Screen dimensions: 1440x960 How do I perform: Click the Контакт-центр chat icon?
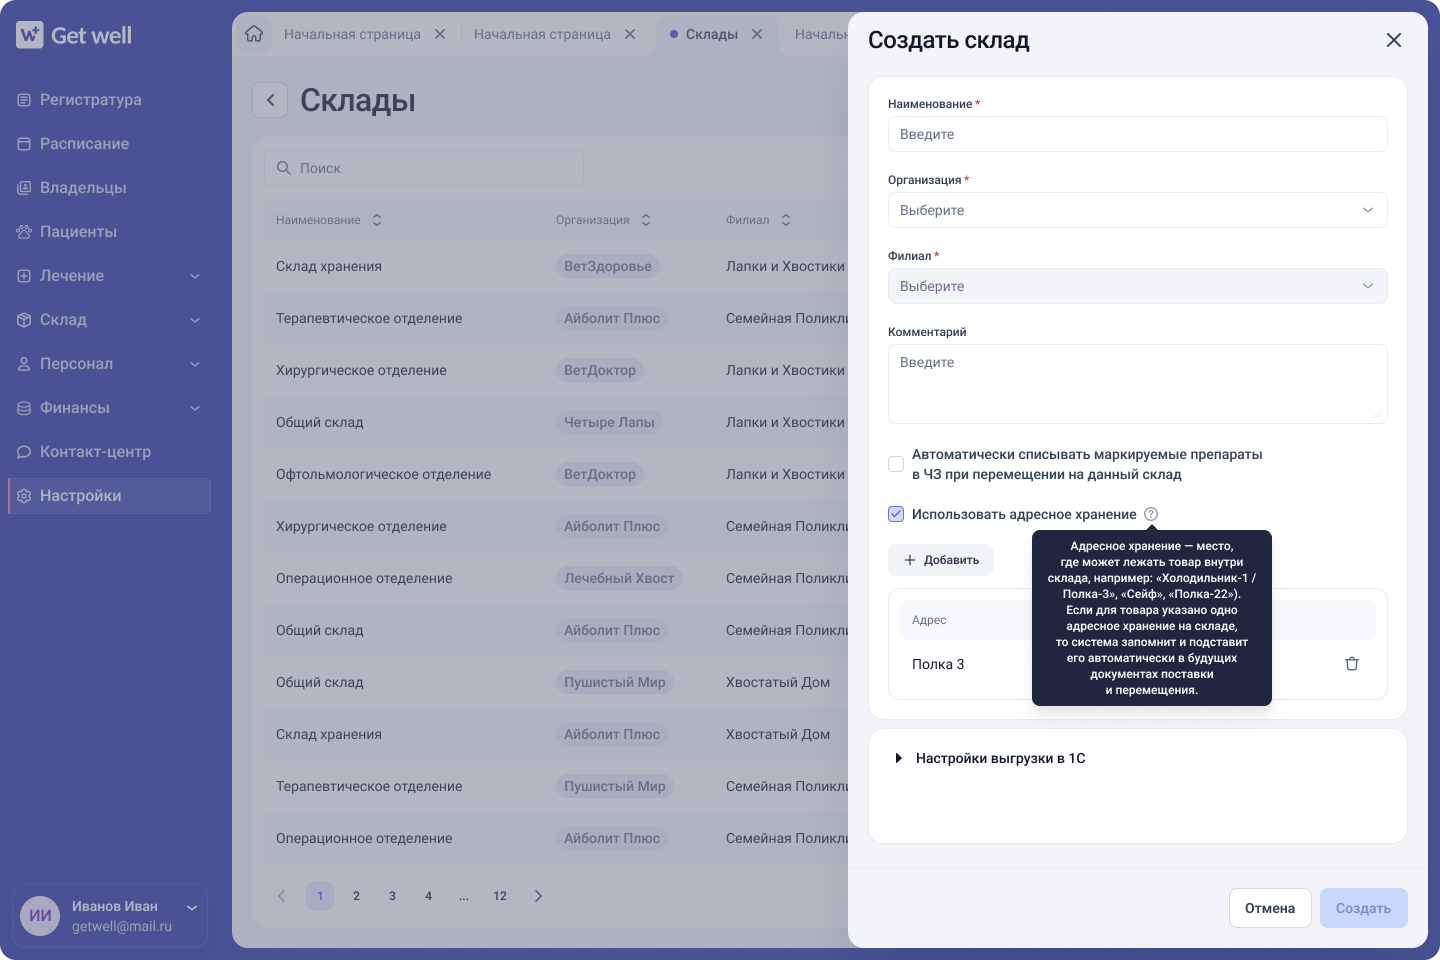pyautogui.click(x=24, y=452)
